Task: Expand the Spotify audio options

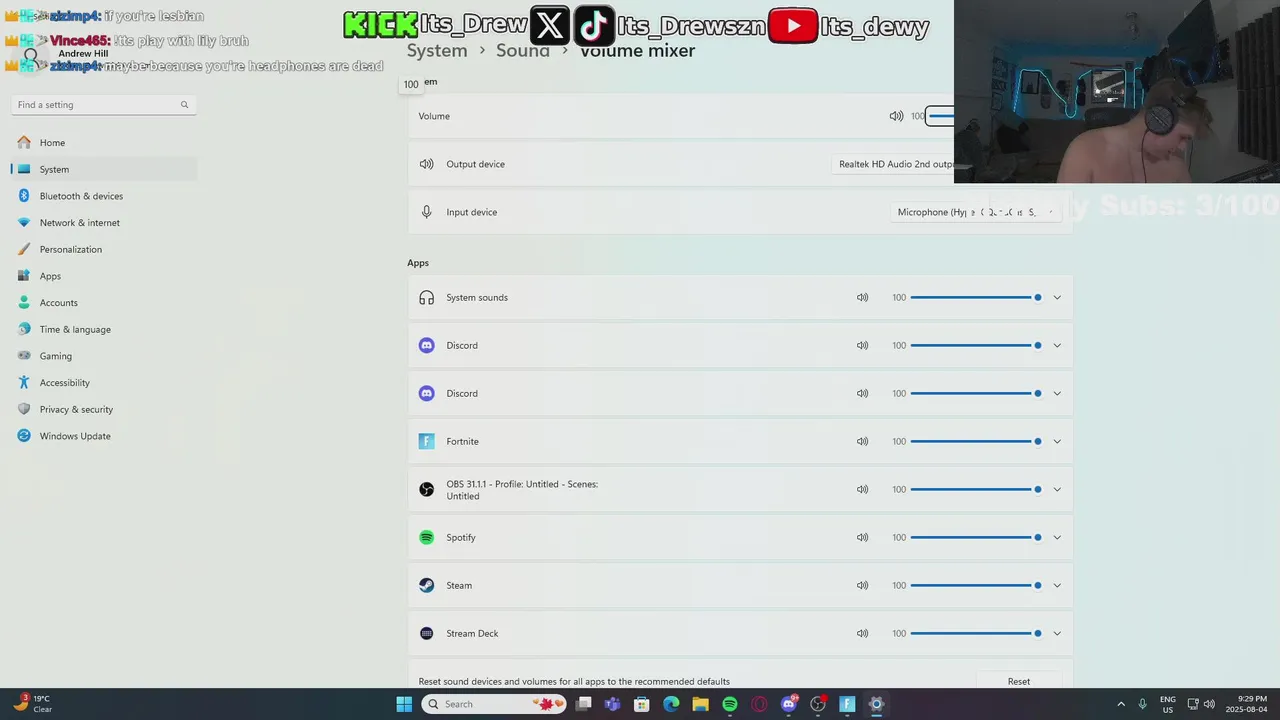Action: (1057, 537)
